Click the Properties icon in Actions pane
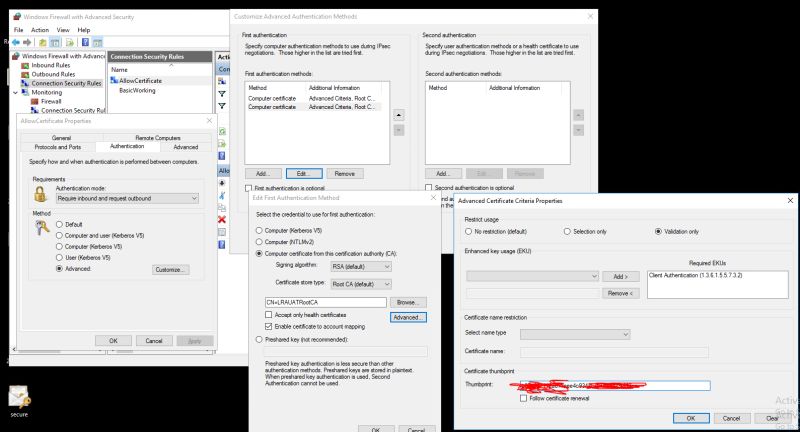 pyautogui.click(x=222, y=232)
